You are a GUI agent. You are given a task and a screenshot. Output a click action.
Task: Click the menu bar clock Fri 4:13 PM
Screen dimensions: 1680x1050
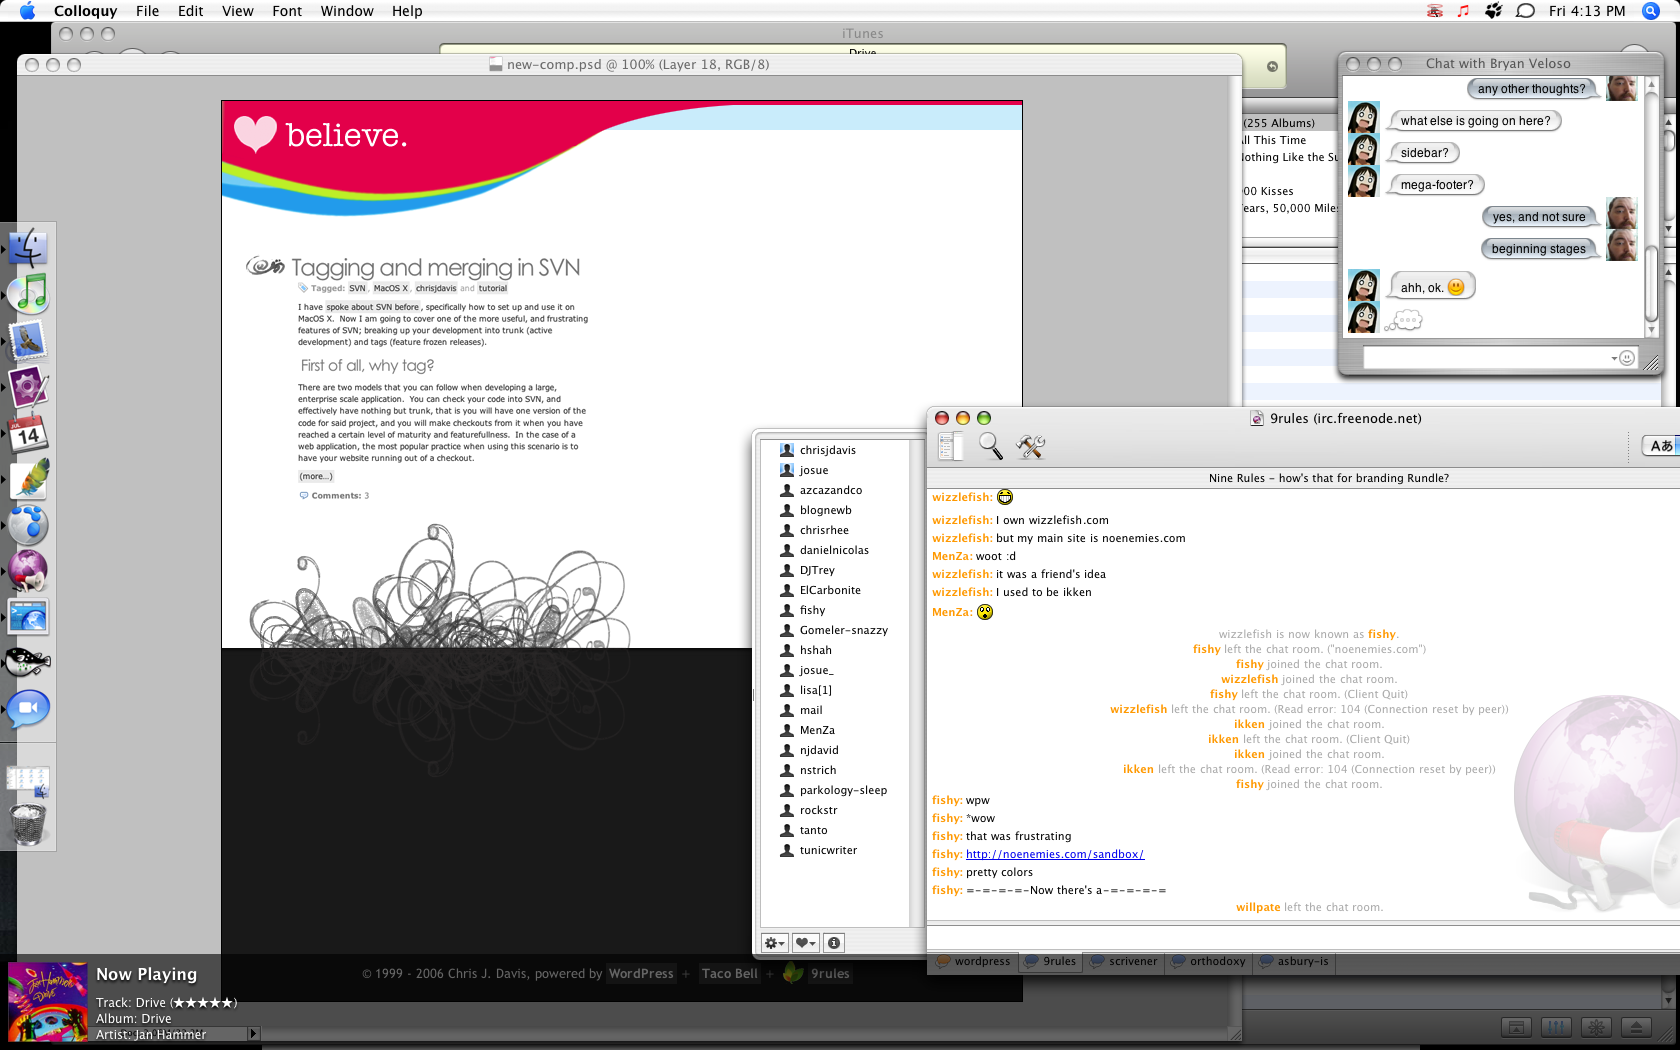tap(1587, 11)
